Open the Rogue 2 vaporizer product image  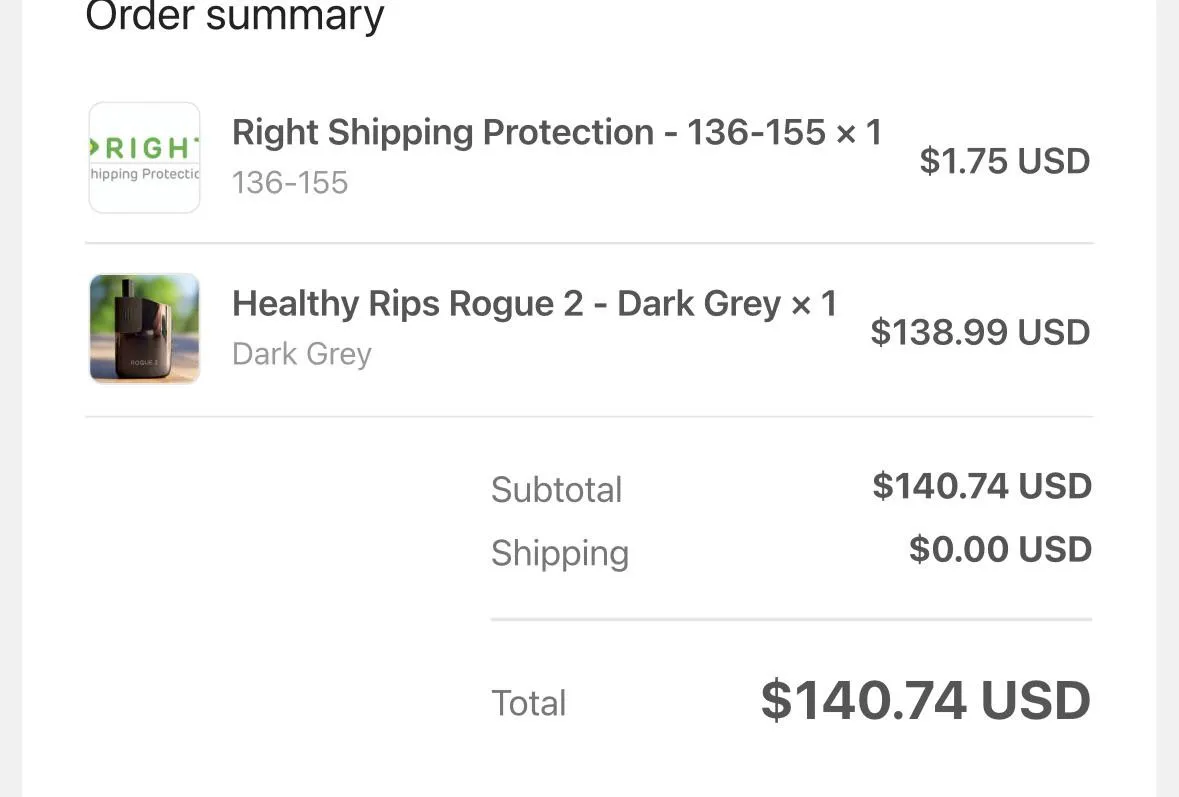coord(144,328)
